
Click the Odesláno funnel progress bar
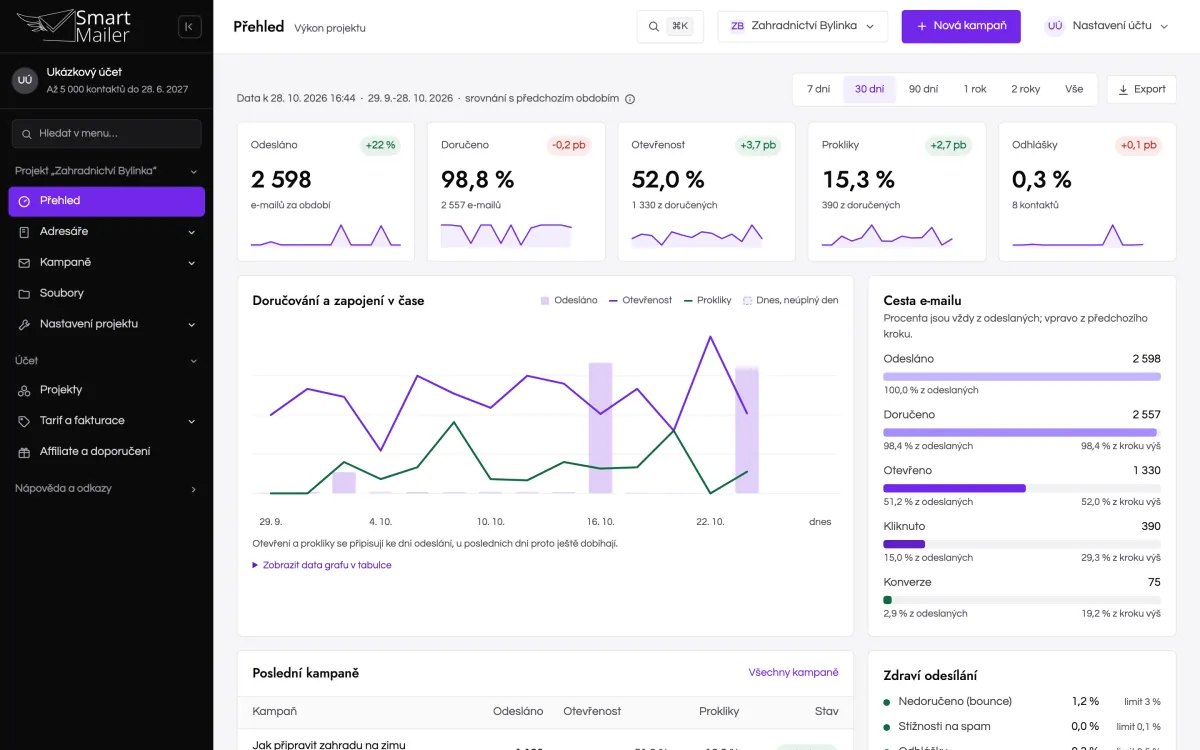click(x=1022, y=377)
